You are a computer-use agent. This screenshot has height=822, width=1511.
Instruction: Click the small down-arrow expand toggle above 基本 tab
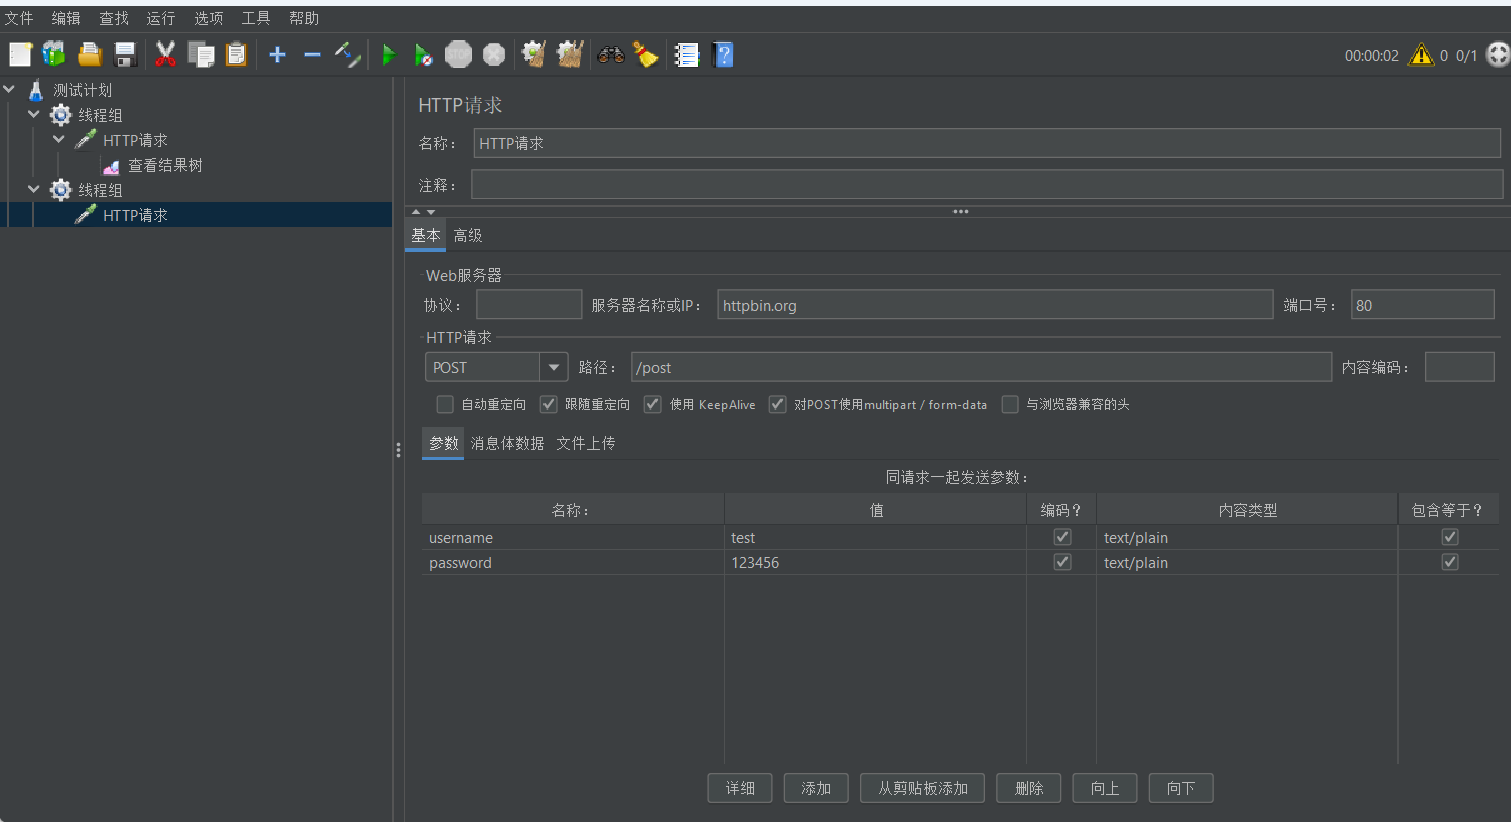(x=431, y=212)
